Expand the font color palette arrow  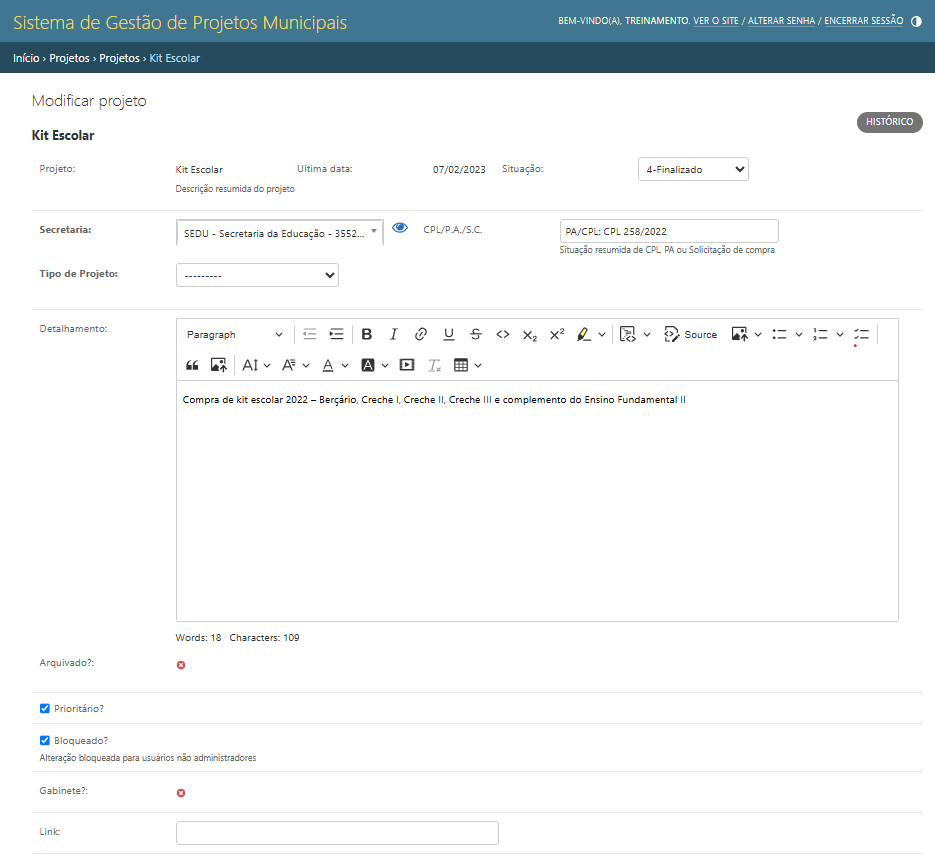click(x=345, y=365)
